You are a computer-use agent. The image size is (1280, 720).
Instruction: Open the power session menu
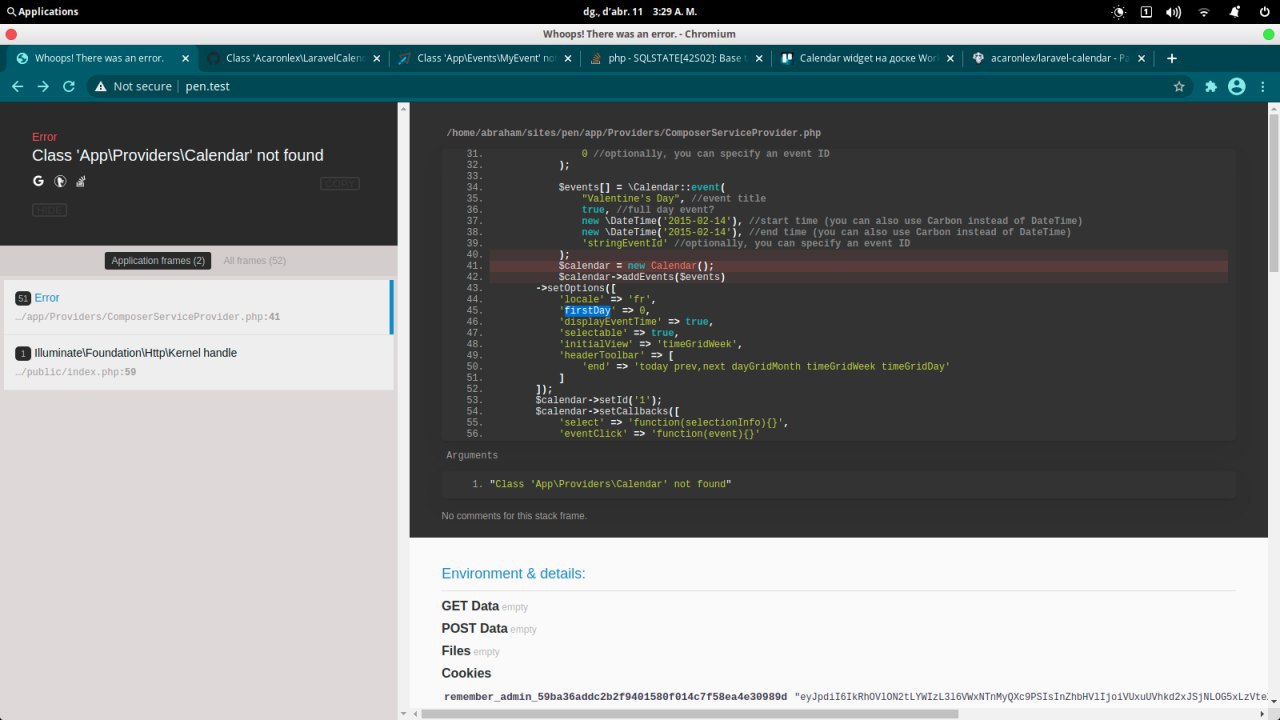tap(1263, 11)
